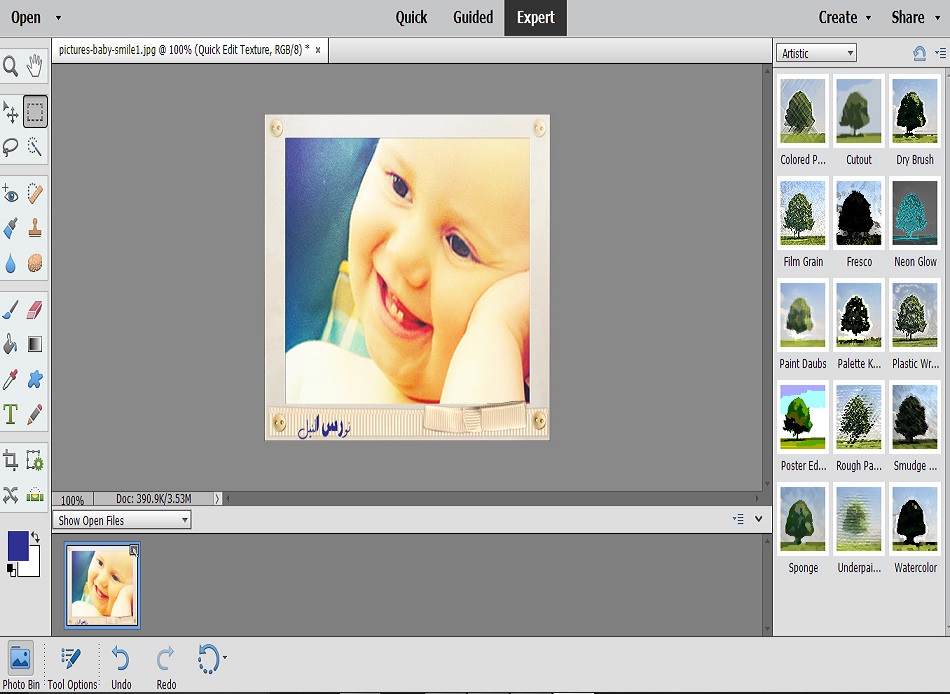Select the Eraser tool
The height and width of the screenshot is (694, 950).
[35, 310]
